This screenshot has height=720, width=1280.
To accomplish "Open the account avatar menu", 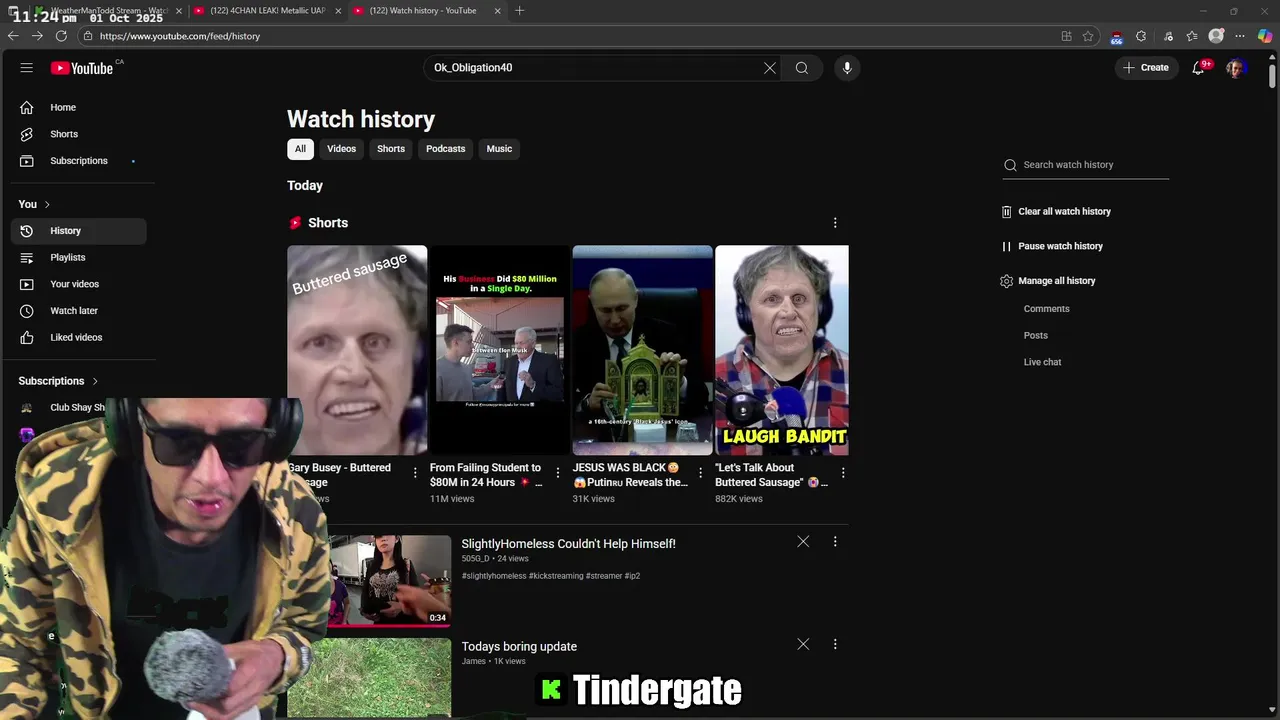I will tap(1235, 68).
